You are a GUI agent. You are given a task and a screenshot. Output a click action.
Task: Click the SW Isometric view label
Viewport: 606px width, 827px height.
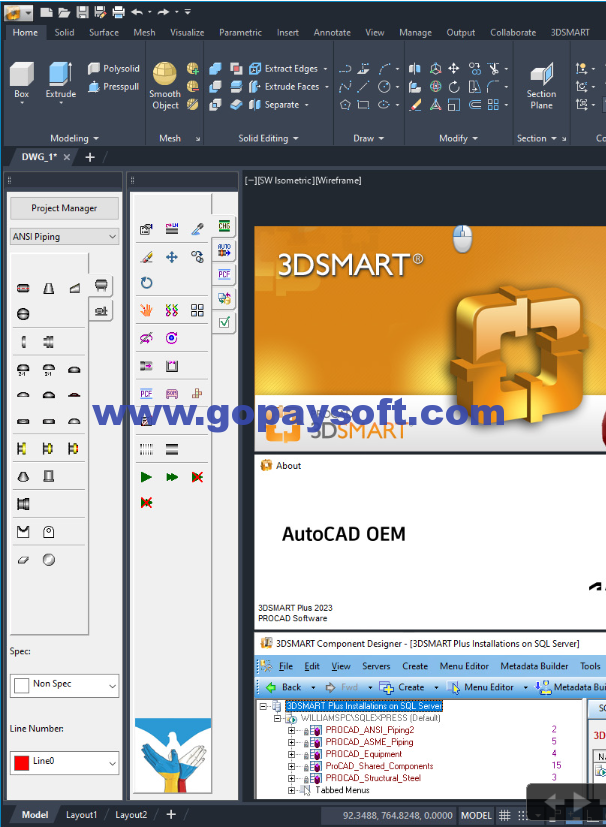286,180
